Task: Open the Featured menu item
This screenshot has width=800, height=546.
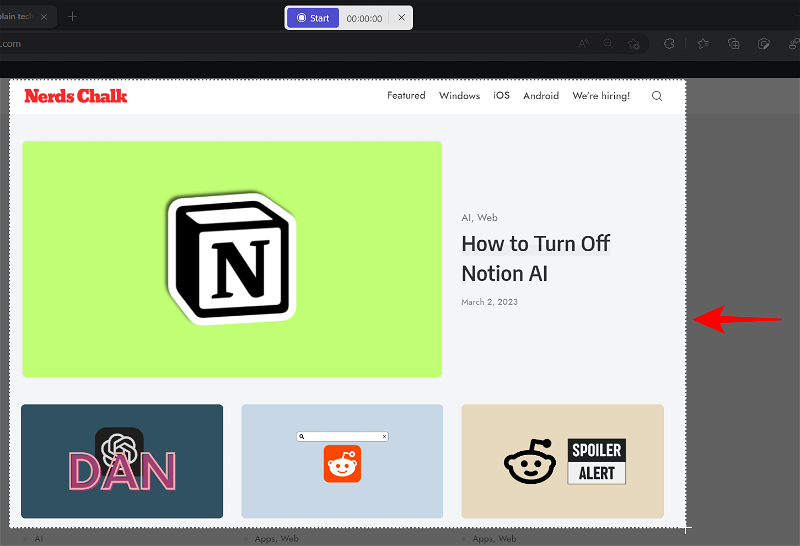Action: coord(406,95)
